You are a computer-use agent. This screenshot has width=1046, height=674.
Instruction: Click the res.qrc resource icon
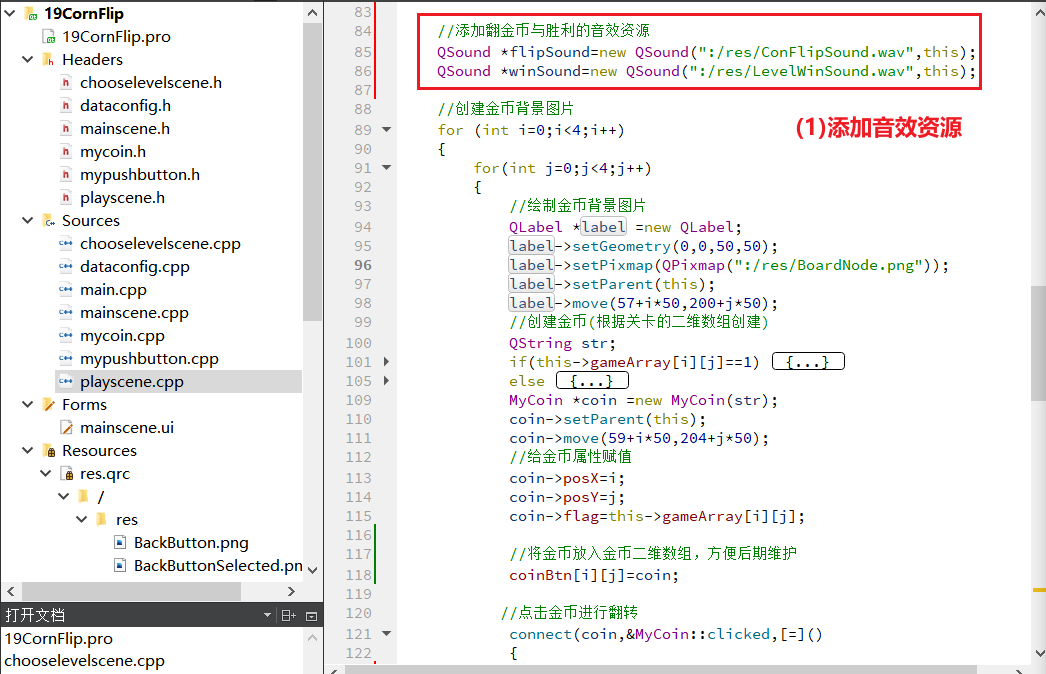[x=67, y=473]
